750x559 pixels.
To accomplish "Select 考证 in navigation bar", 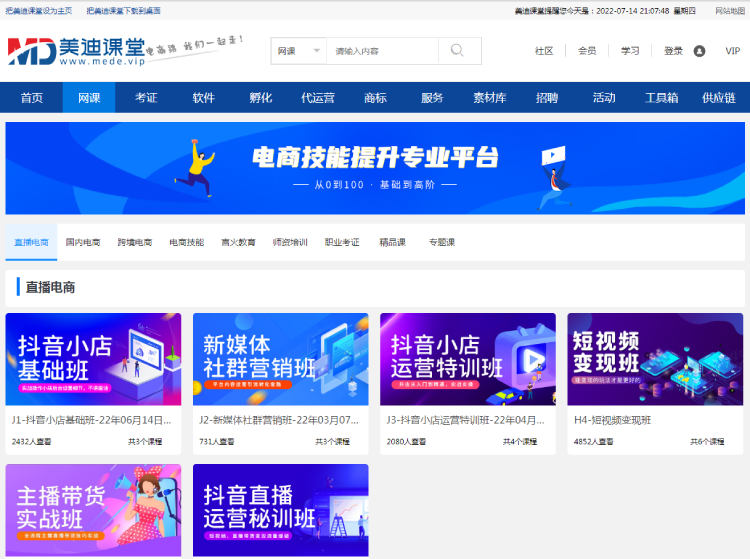I will click(146, 98).
